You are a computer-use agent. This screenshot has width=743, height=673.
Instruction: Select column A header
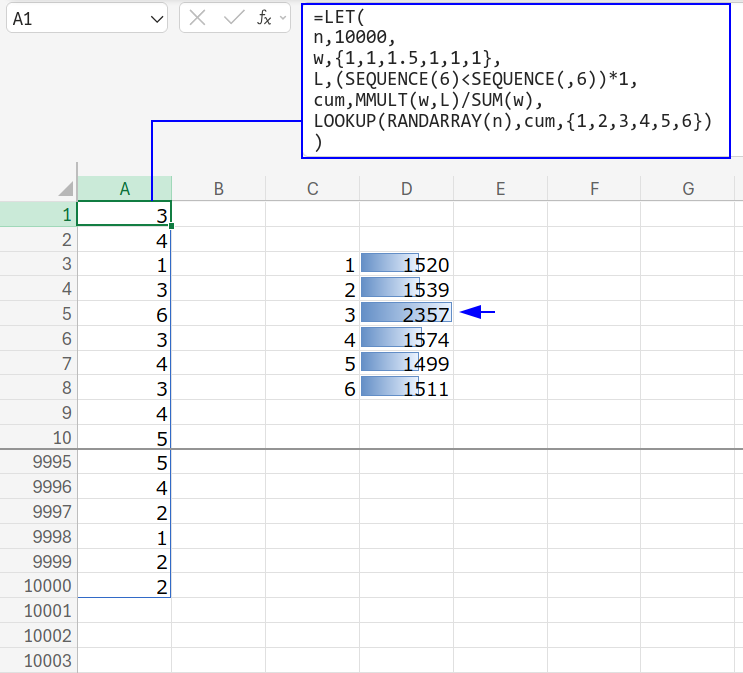click(x=124, y=189)
